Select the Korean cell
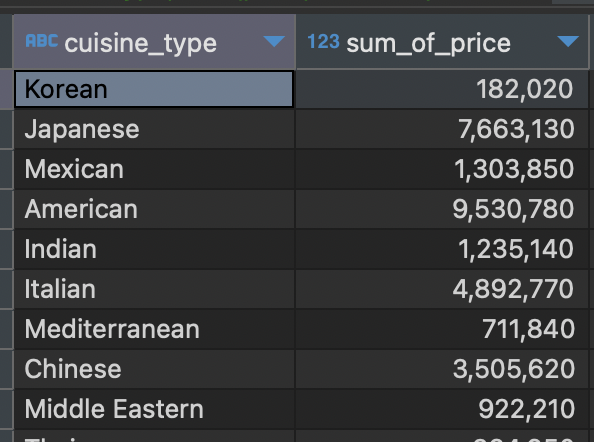The width and height of the screenshot is (594, 442). click(154, 89)
